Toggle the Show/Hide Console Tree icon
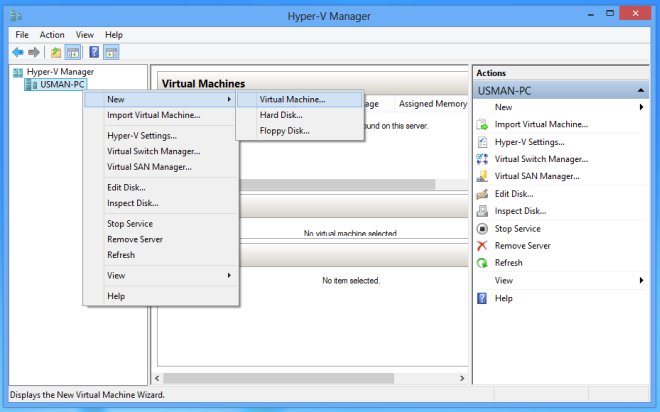Image resolution: width=660 pixels, height=412 pixels. 73,53
